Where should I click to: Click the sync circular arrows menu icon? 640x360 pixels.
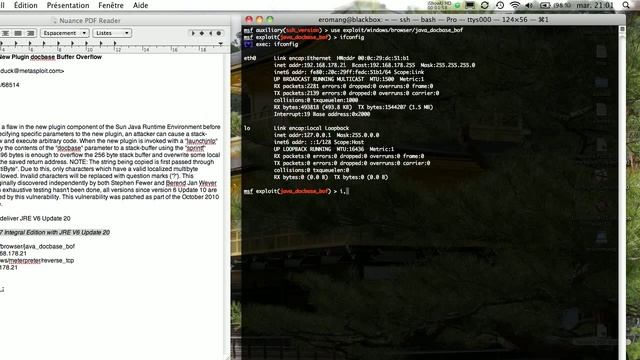485,5
